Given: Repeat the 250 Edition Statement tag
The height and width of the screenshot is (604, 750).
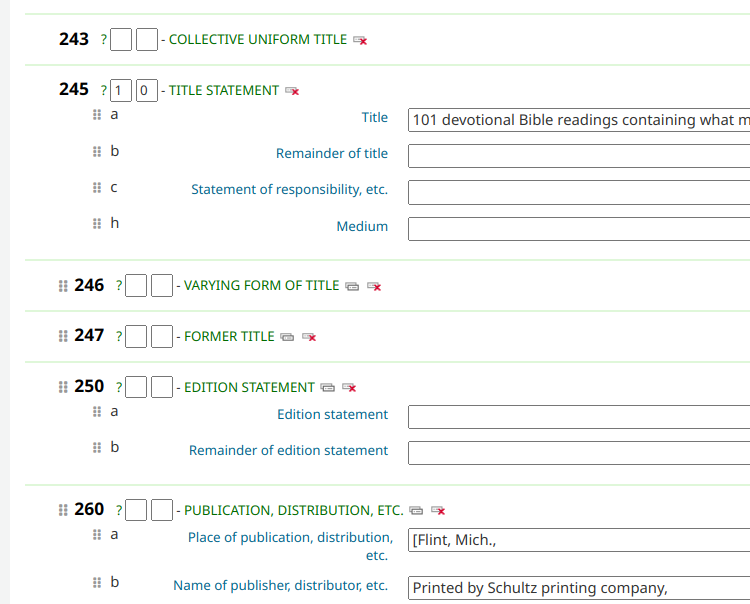Looking at the screenshot, I should click(x=327, y=388).
